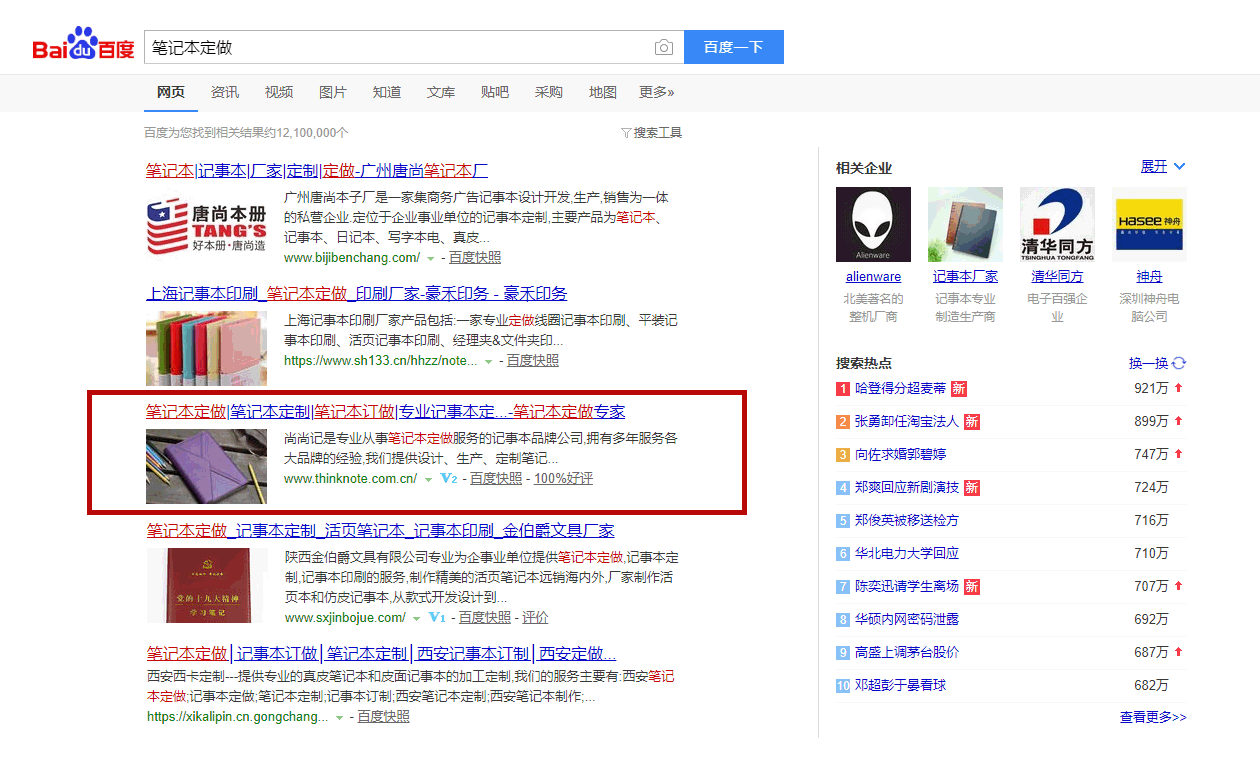1260x777 pixels.
Task: Click V1 credibility badge on sxjinbojue result
Action: click(437, 618)
